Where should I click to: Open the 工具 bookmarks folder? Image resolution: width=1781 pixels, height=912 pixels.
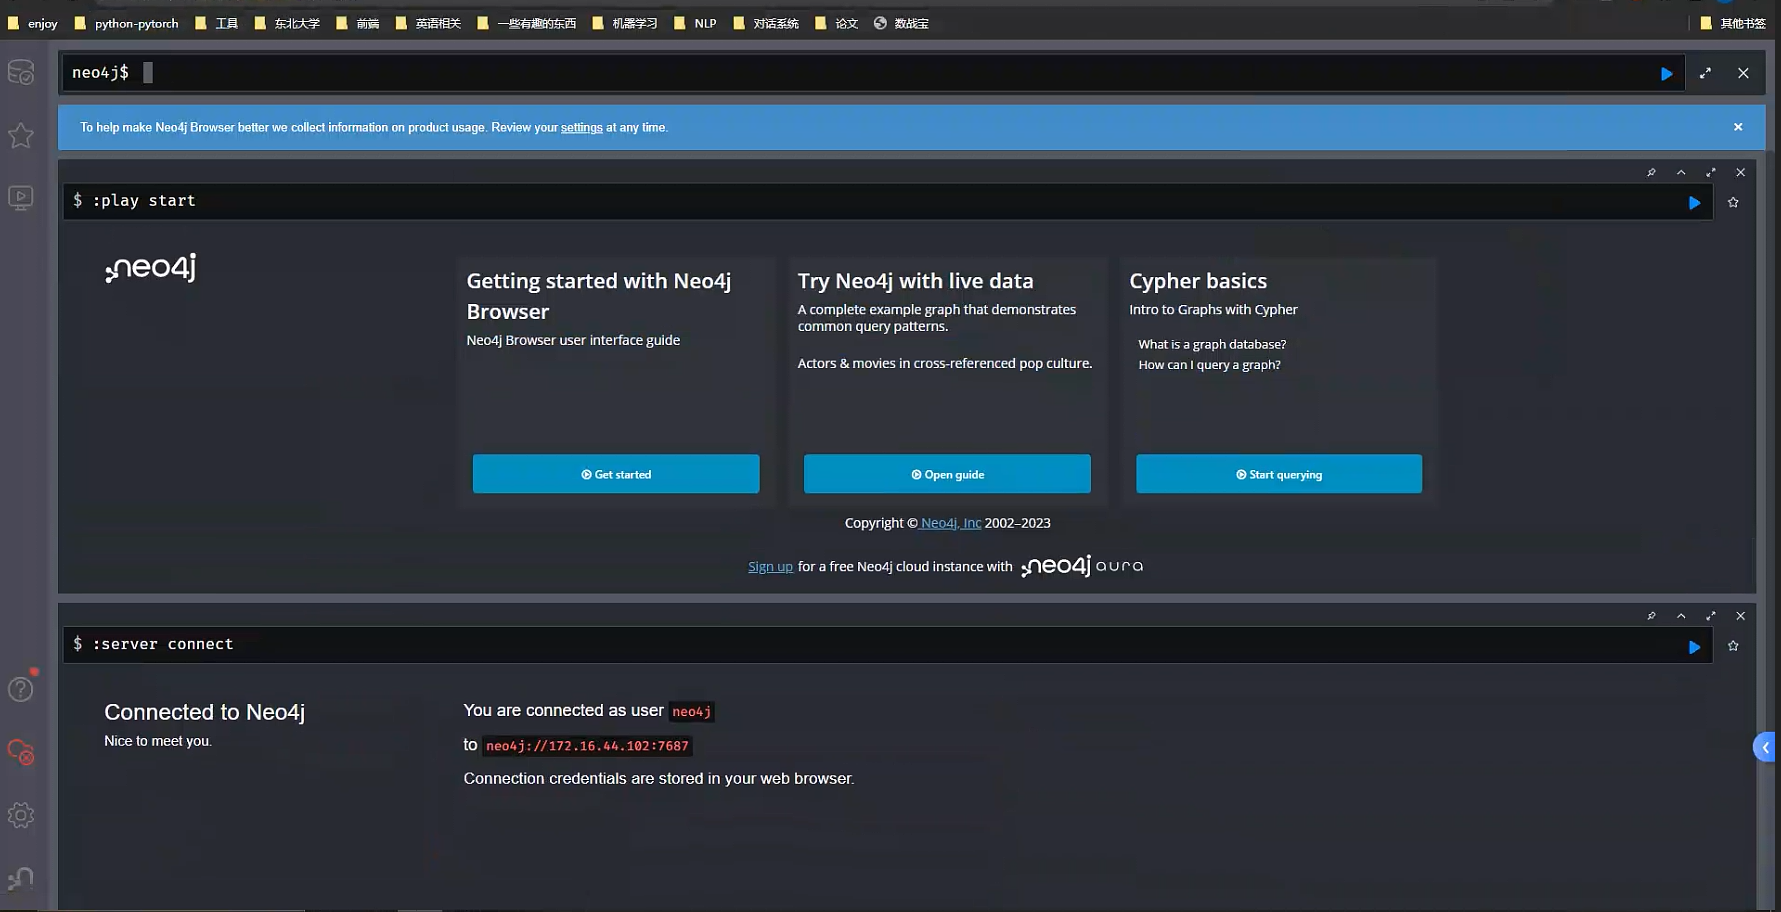[216, 23]
